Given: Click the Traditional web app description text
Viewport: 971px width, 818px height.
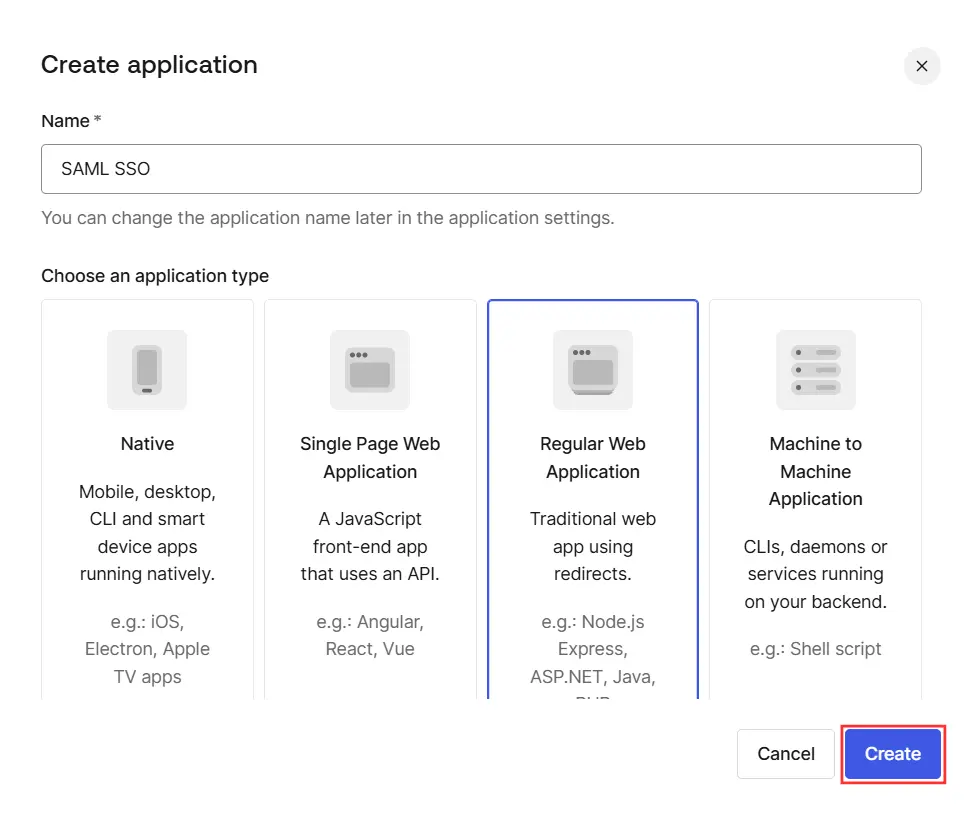Looking at the screenshot, I should pos(592,547).
